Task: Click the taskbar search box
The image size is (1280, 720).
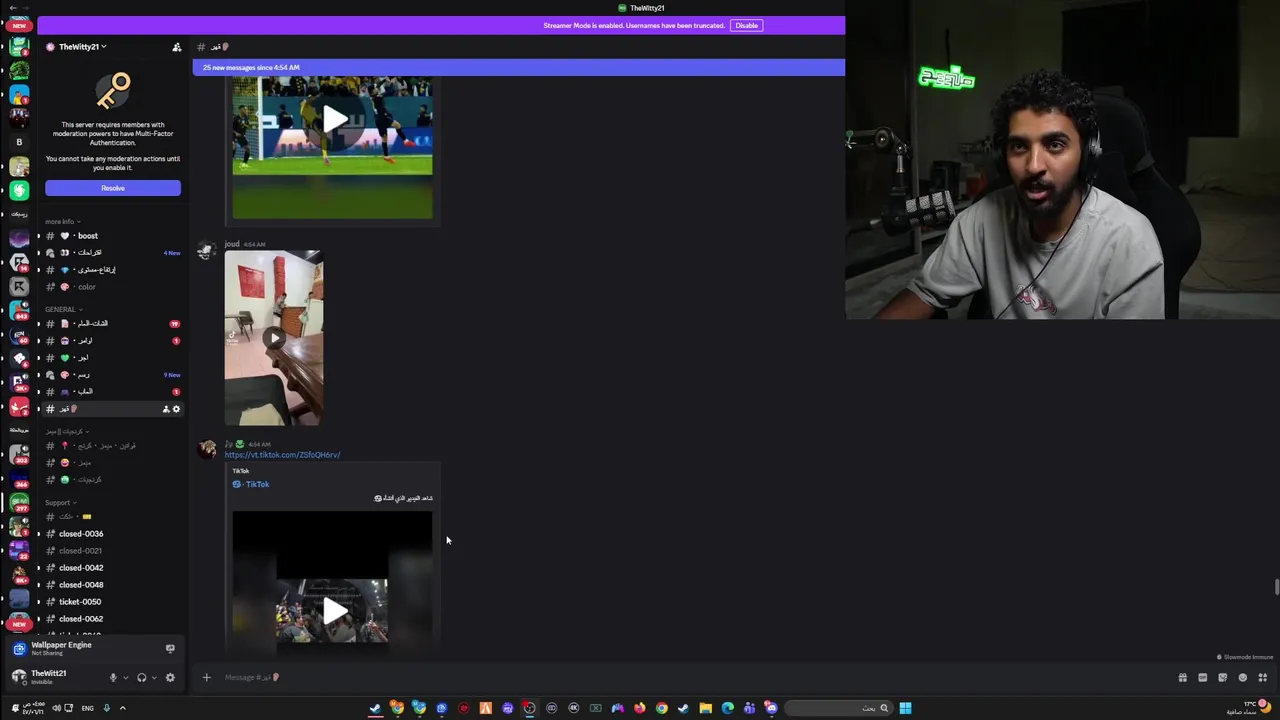Action: 838,708
